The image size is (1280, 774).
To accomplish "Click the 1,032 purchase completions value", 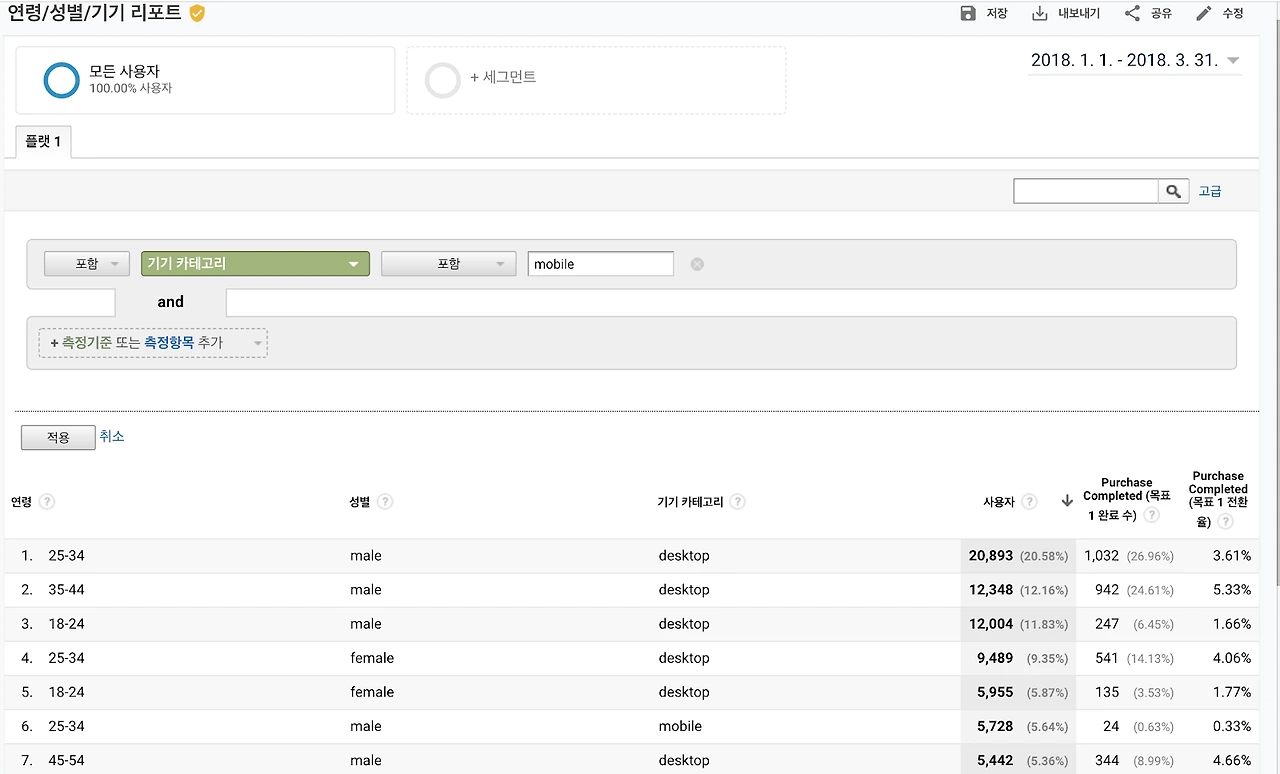I will coord(1102,556).
